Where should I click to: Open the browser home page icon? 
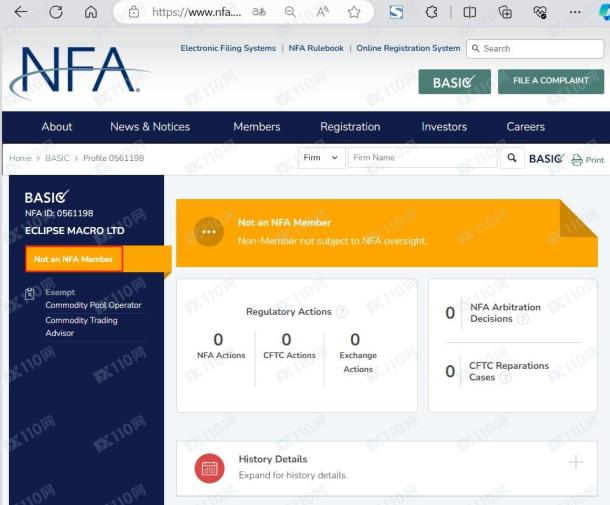tap(91, 12)
